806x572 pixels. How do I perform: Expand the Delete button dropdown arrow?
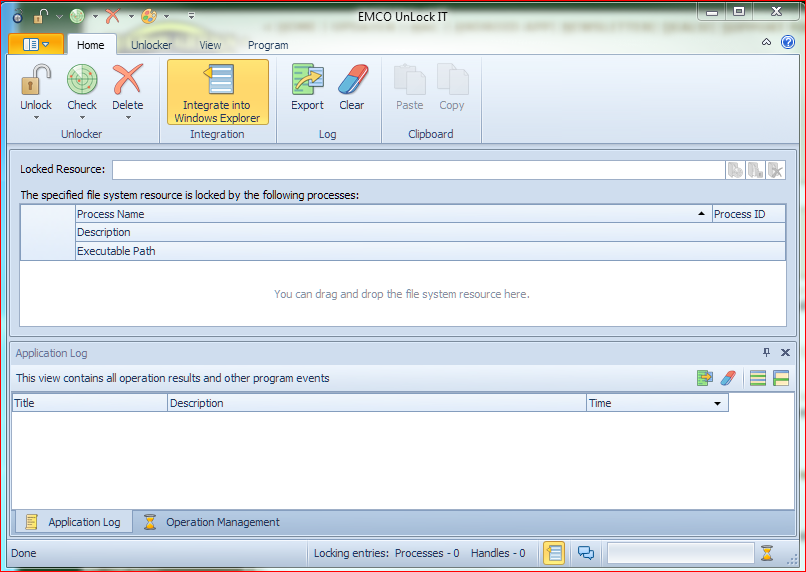click(x=127, y=118)
